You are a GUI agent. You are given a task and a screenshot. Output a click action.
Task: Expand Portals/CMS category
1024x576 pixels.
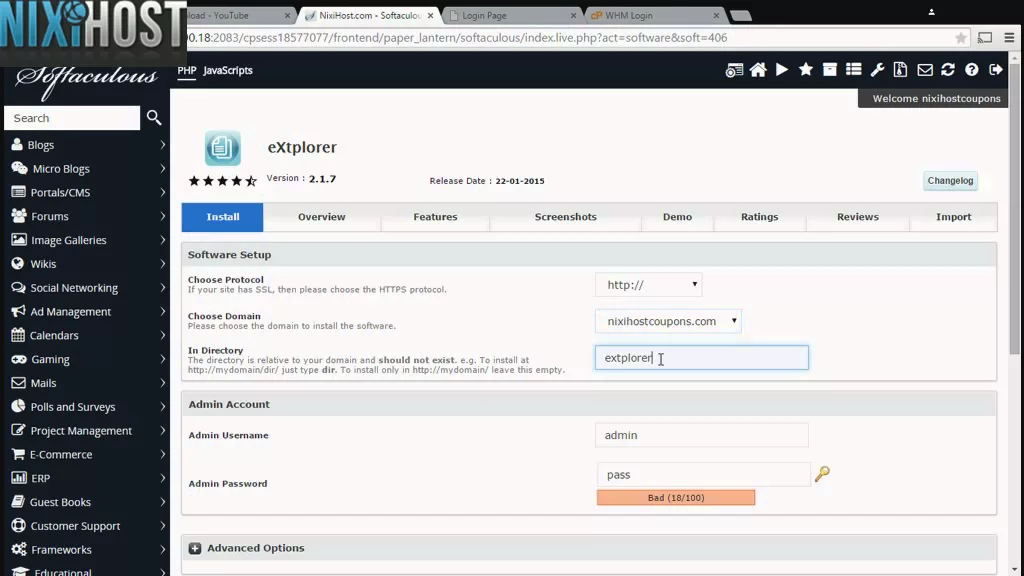tap(88, 193)
